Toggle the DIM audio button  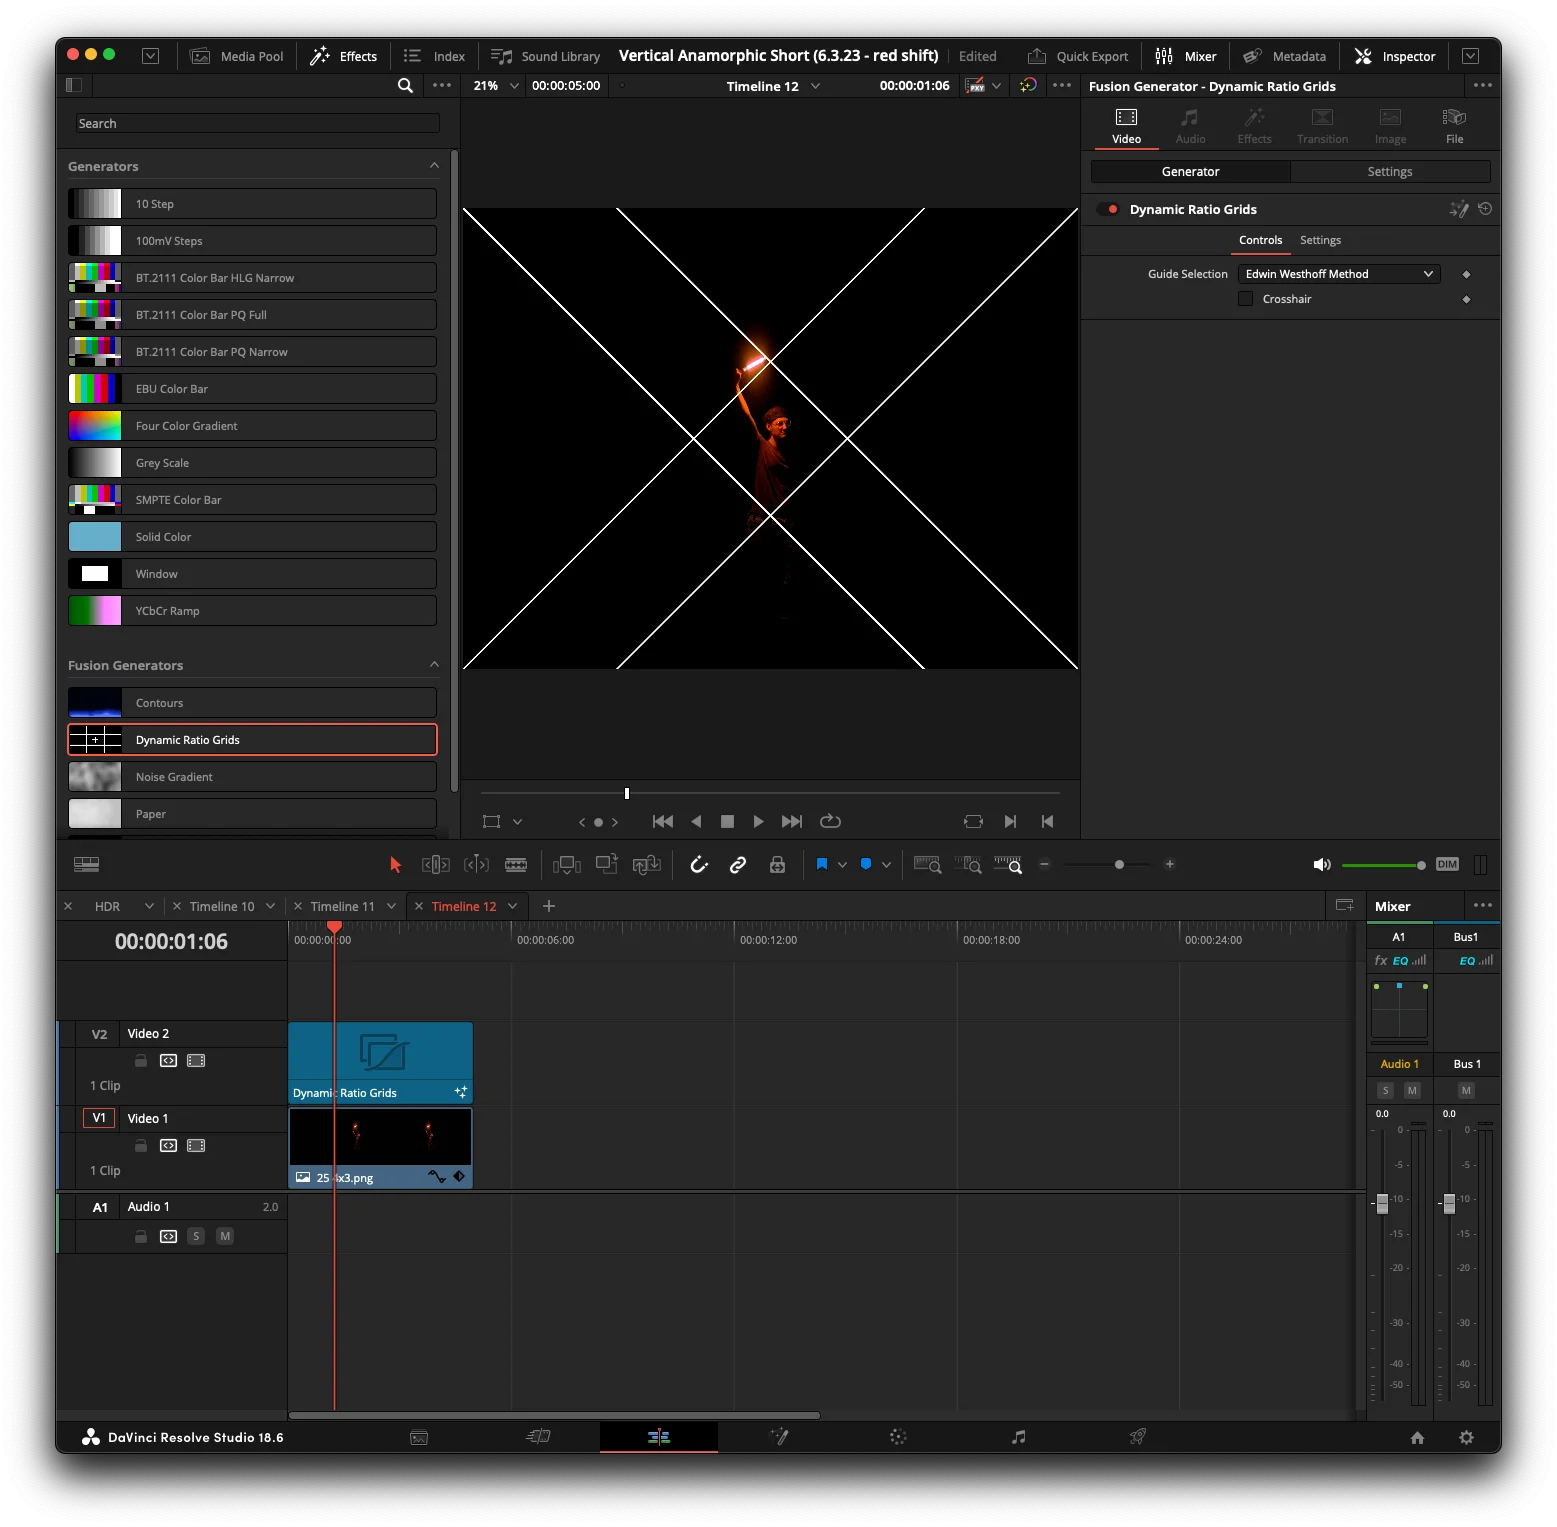pyautogui.click(x=1447, y=865)
